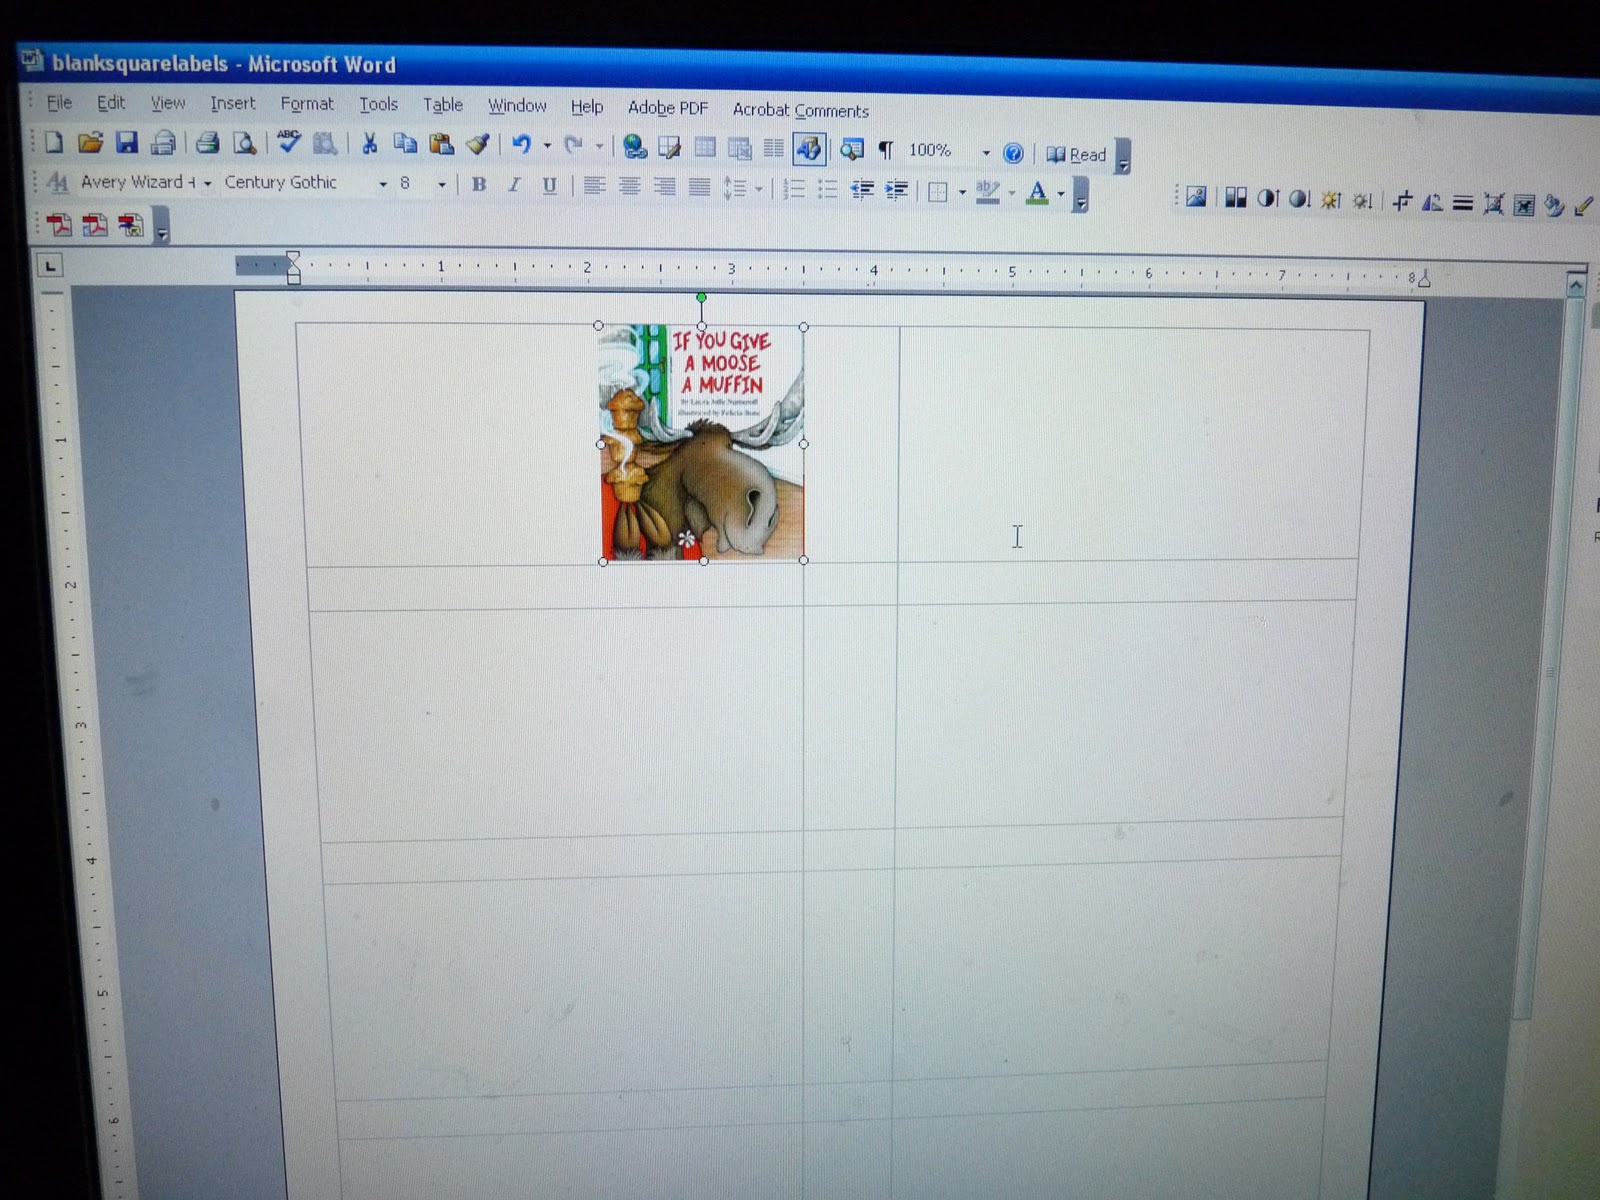Viewport: 1600px width, 1200px height.
Task: Create a new blank document
Action: coord(54,143)
